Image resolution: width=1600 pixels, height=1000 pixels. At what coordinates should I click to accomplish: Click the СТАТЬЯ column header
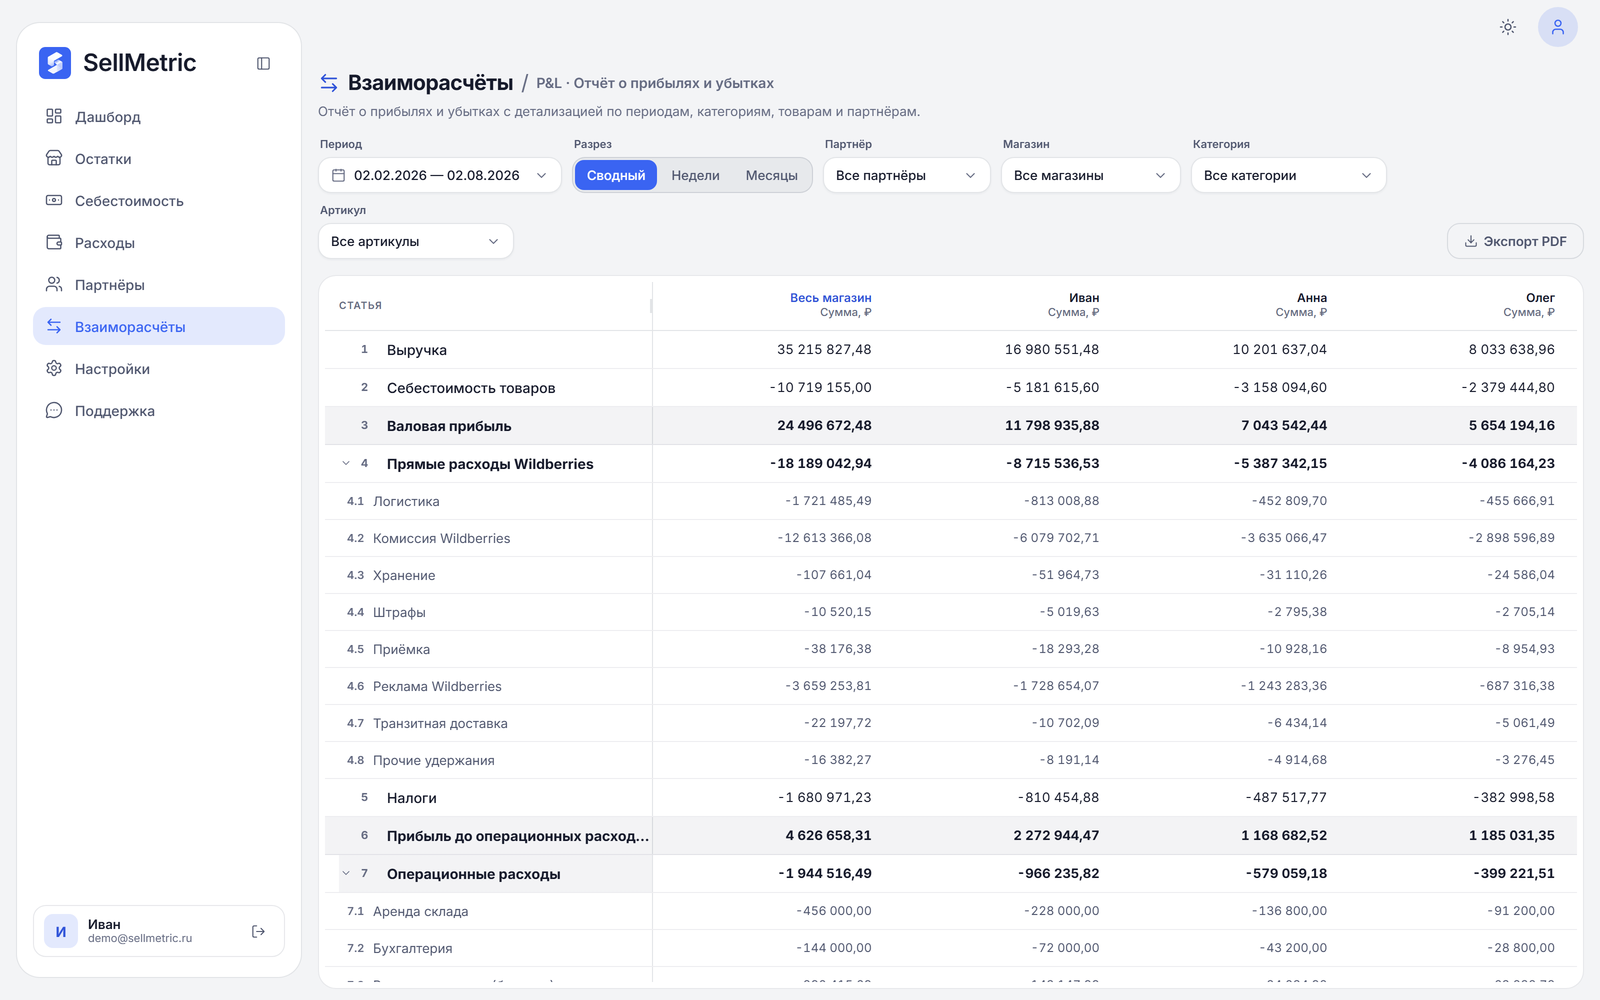tap(360, 305)
